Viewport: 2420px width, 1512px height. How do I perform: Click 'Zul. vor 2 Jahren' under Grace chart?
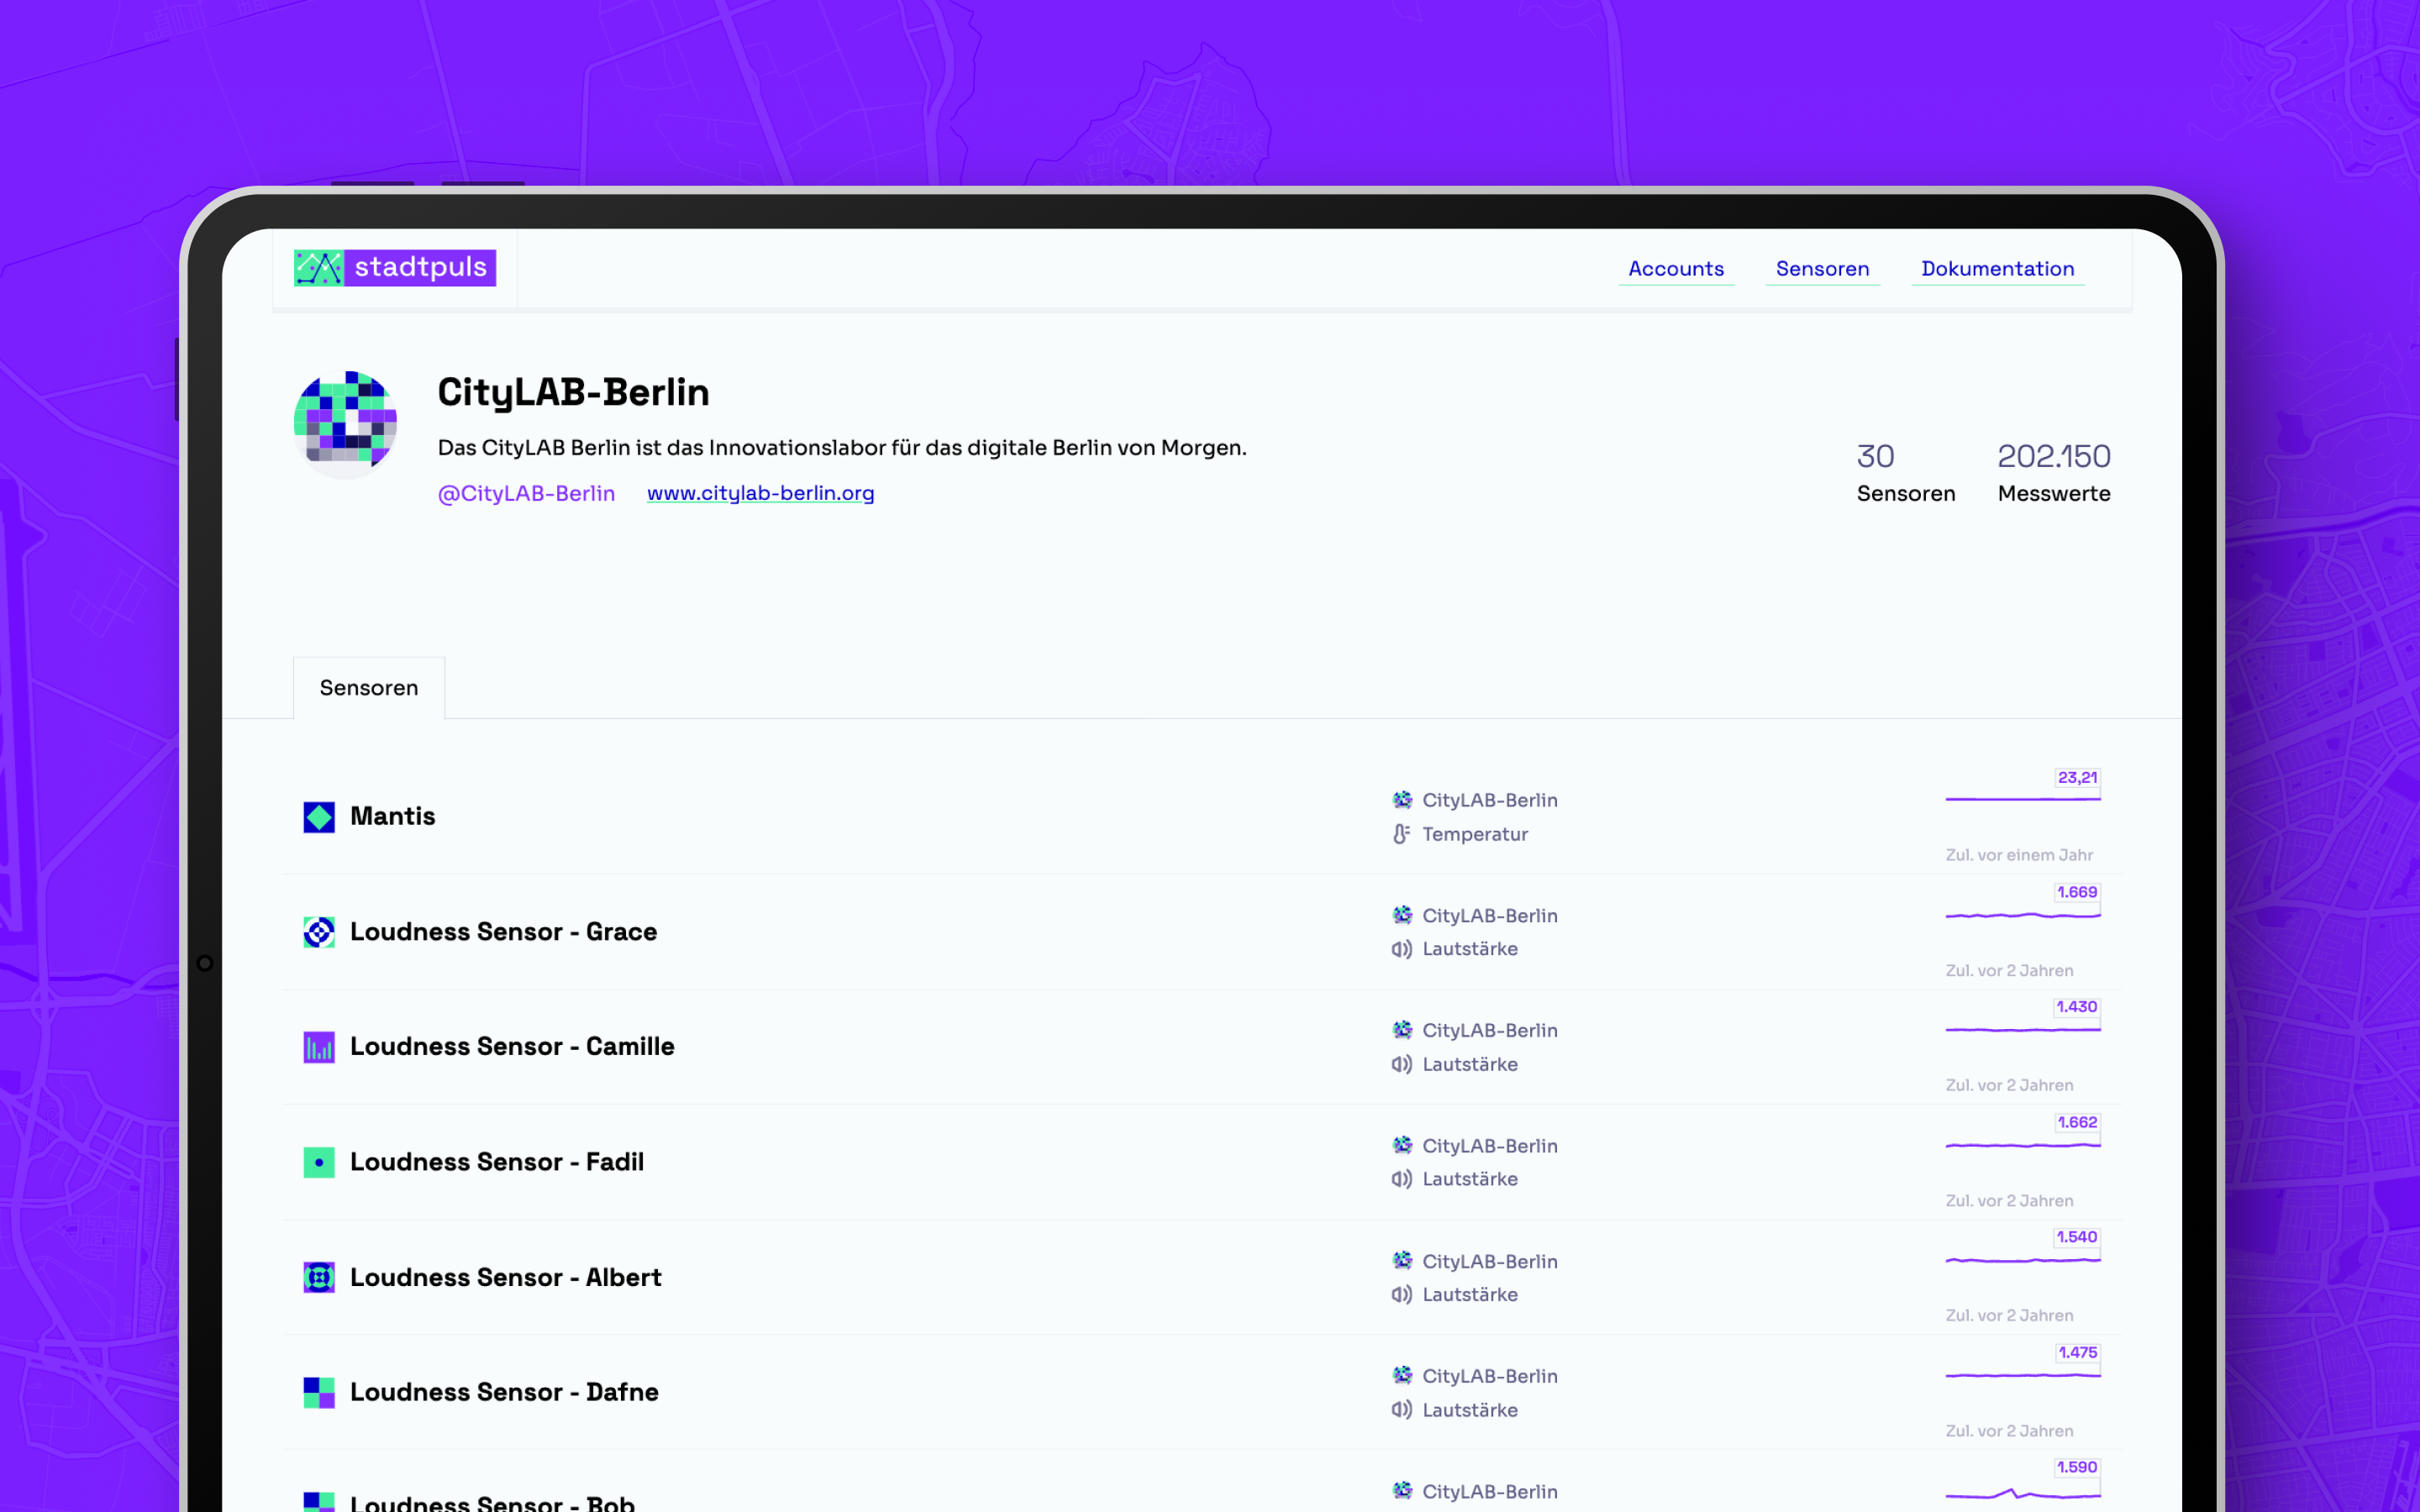(x=2008, y=970)
